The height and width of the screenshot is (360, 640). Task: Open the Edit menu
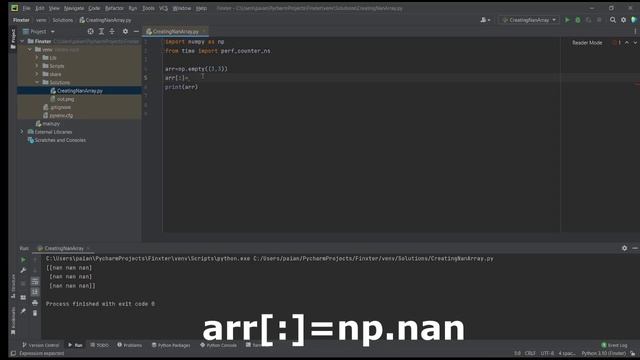point(40,8)
